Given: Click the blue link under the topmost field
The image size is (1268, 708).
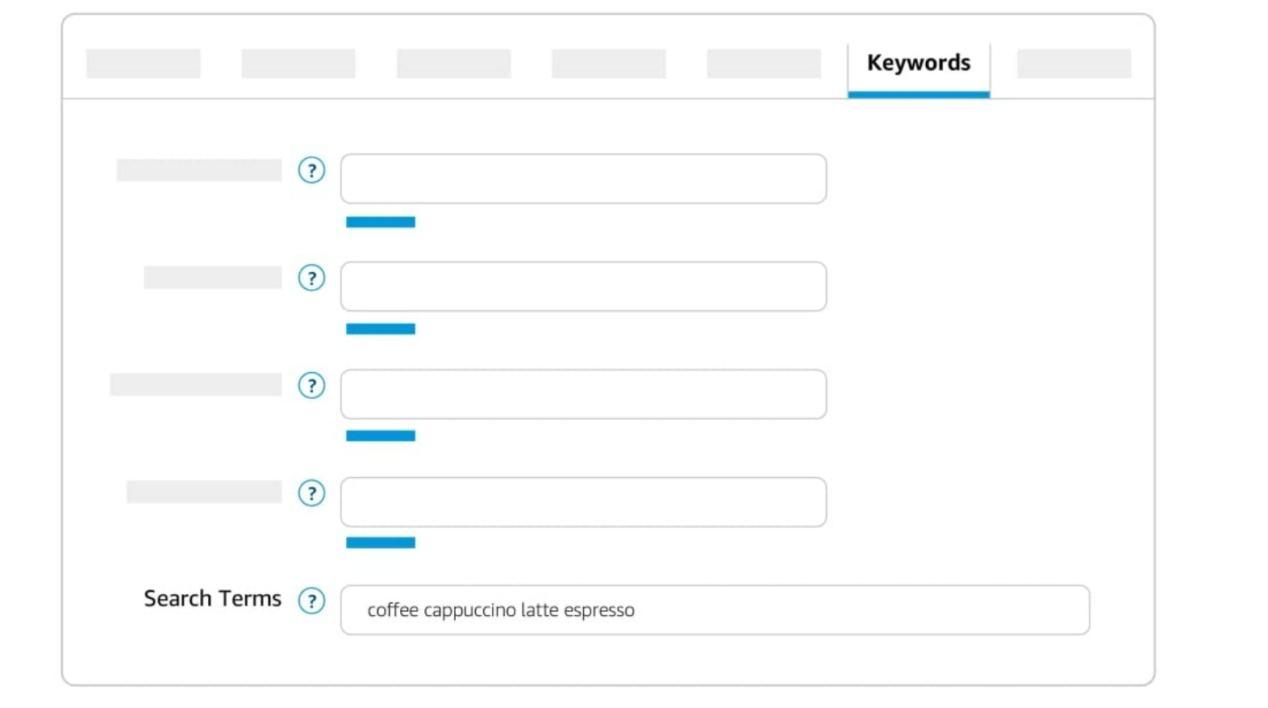Looking at the screenshot, I should click(380, 222).
